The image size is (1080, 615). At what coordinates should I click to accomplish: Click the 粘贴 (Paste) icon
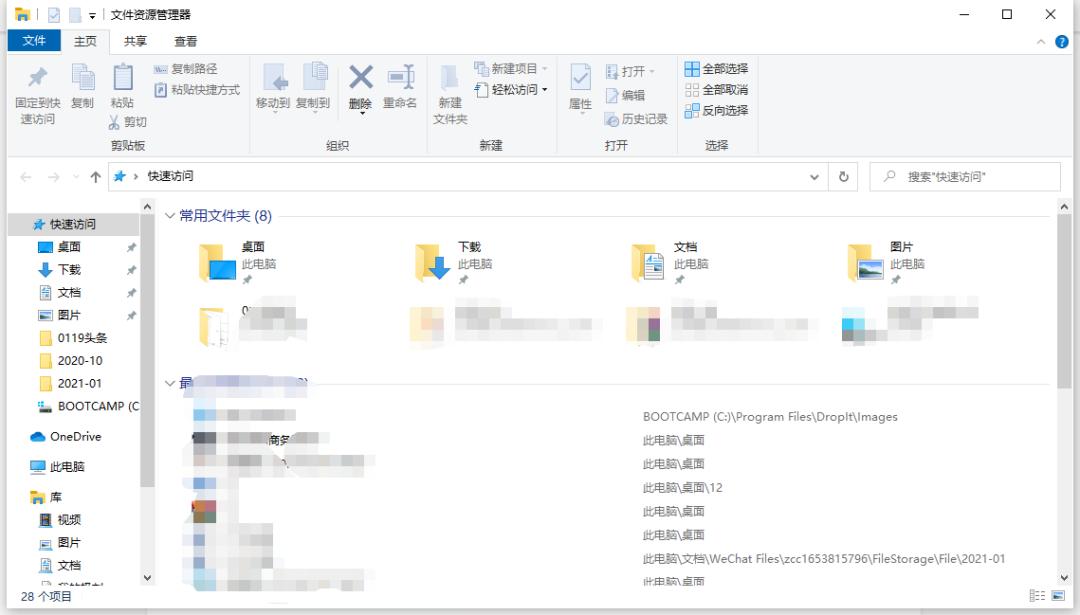[x=122, y=88]
